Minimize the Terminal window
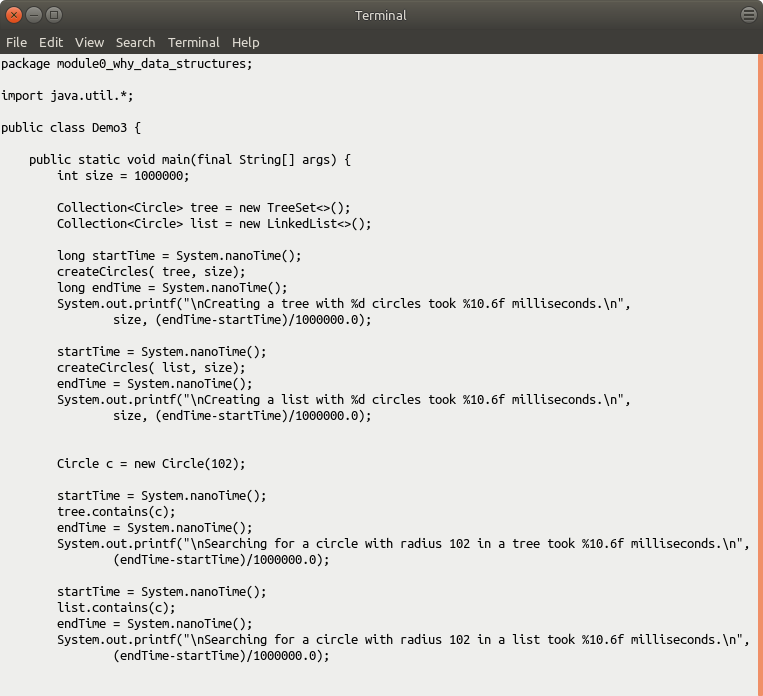Image resolution: width=763 pixels, height=696 pixels. 34,15
